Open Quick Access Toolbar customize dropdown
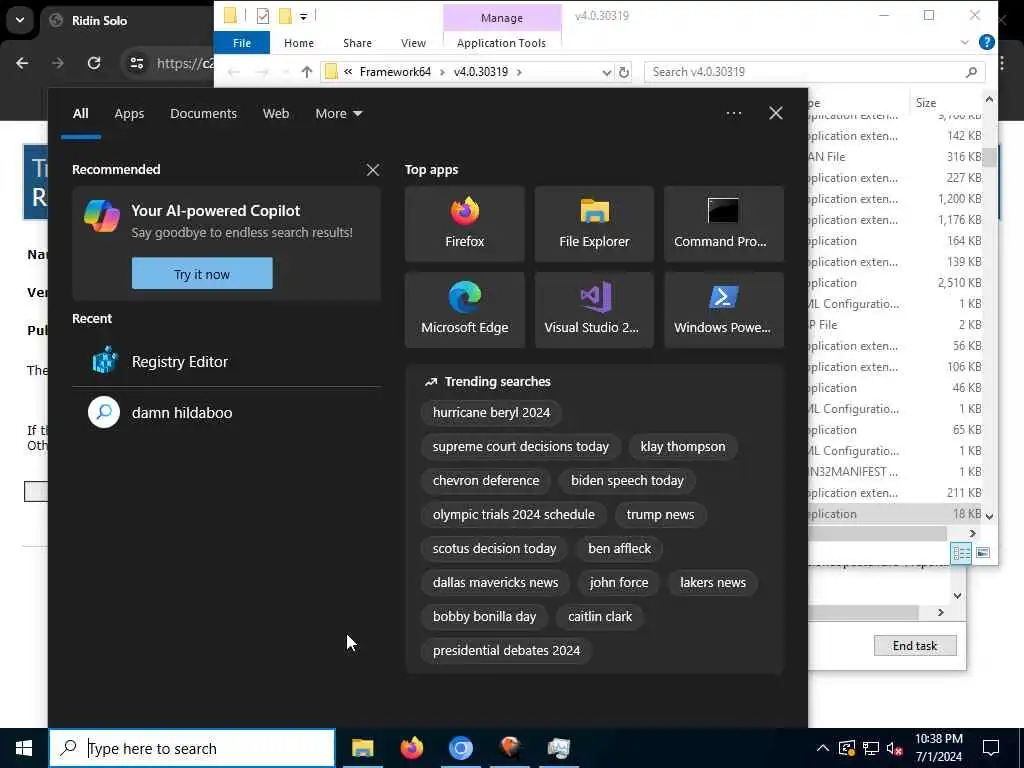Image resolution: width=1024 pixels, height=768 pixels. 303,16
